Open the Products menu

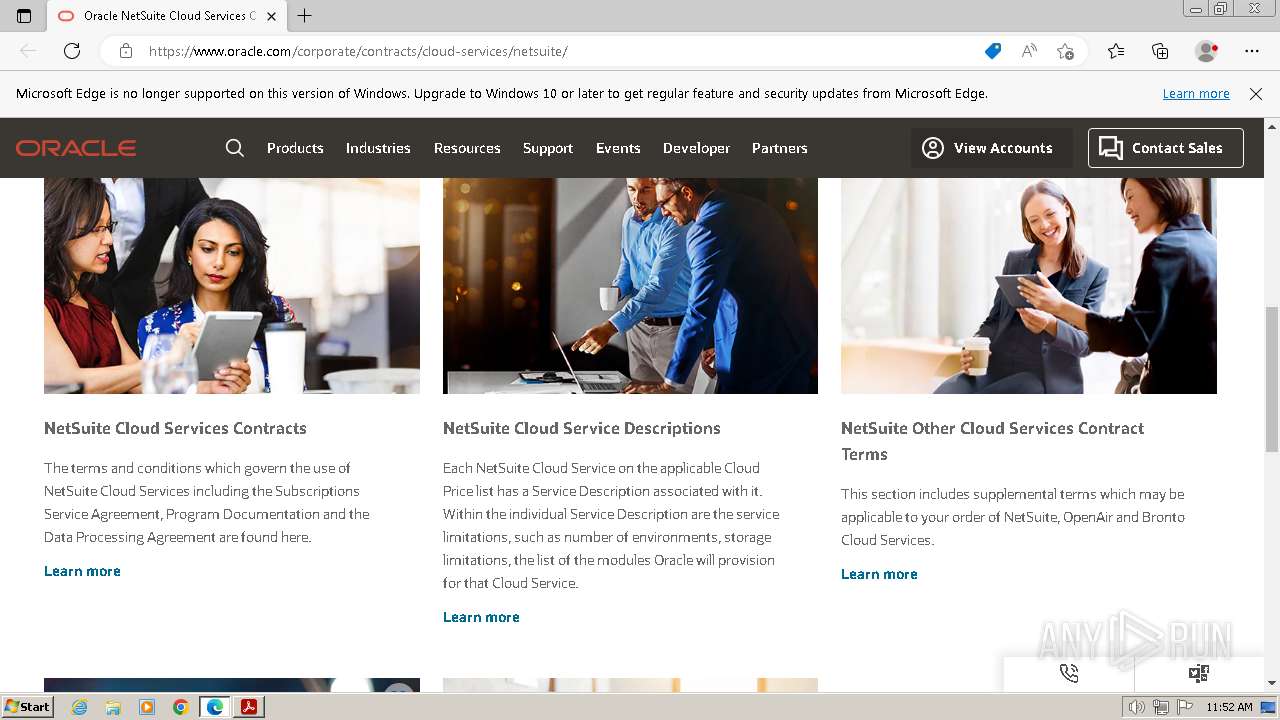click(295, 148)
